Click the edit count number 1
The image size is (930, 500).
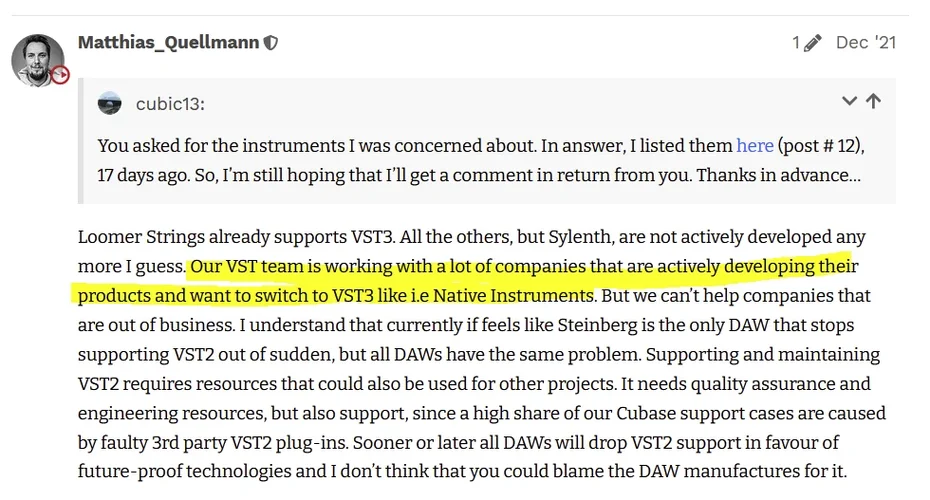click(x=796, y=43)
